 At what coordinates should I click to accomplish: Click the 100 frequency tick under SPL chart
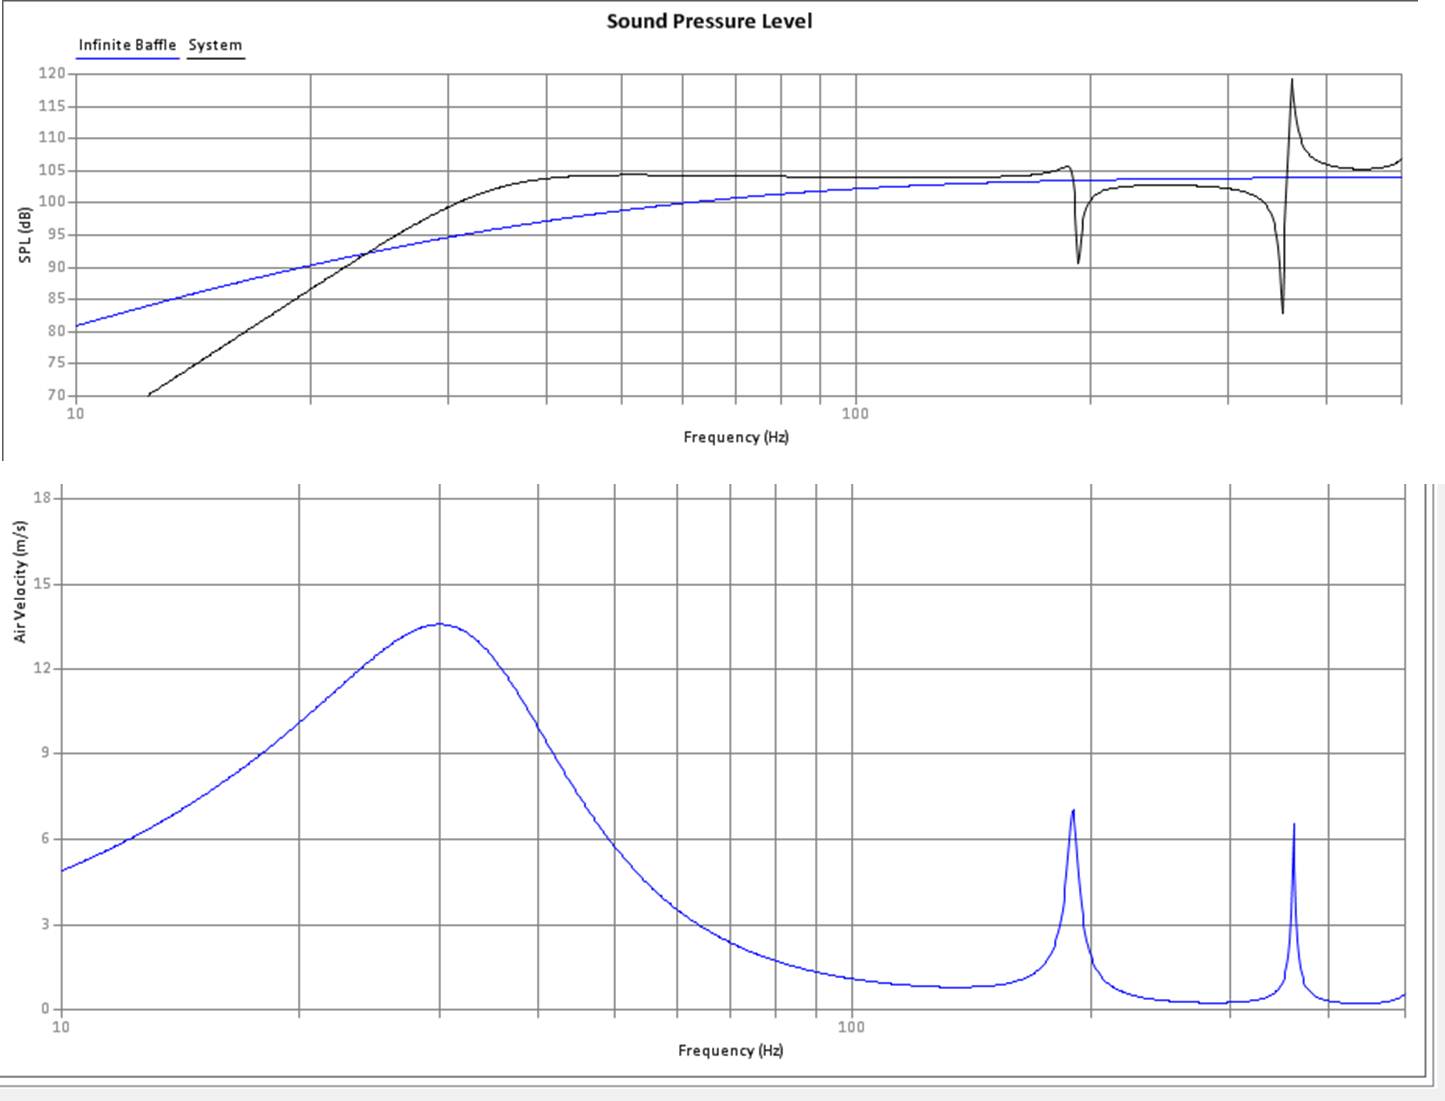(855, 414)
